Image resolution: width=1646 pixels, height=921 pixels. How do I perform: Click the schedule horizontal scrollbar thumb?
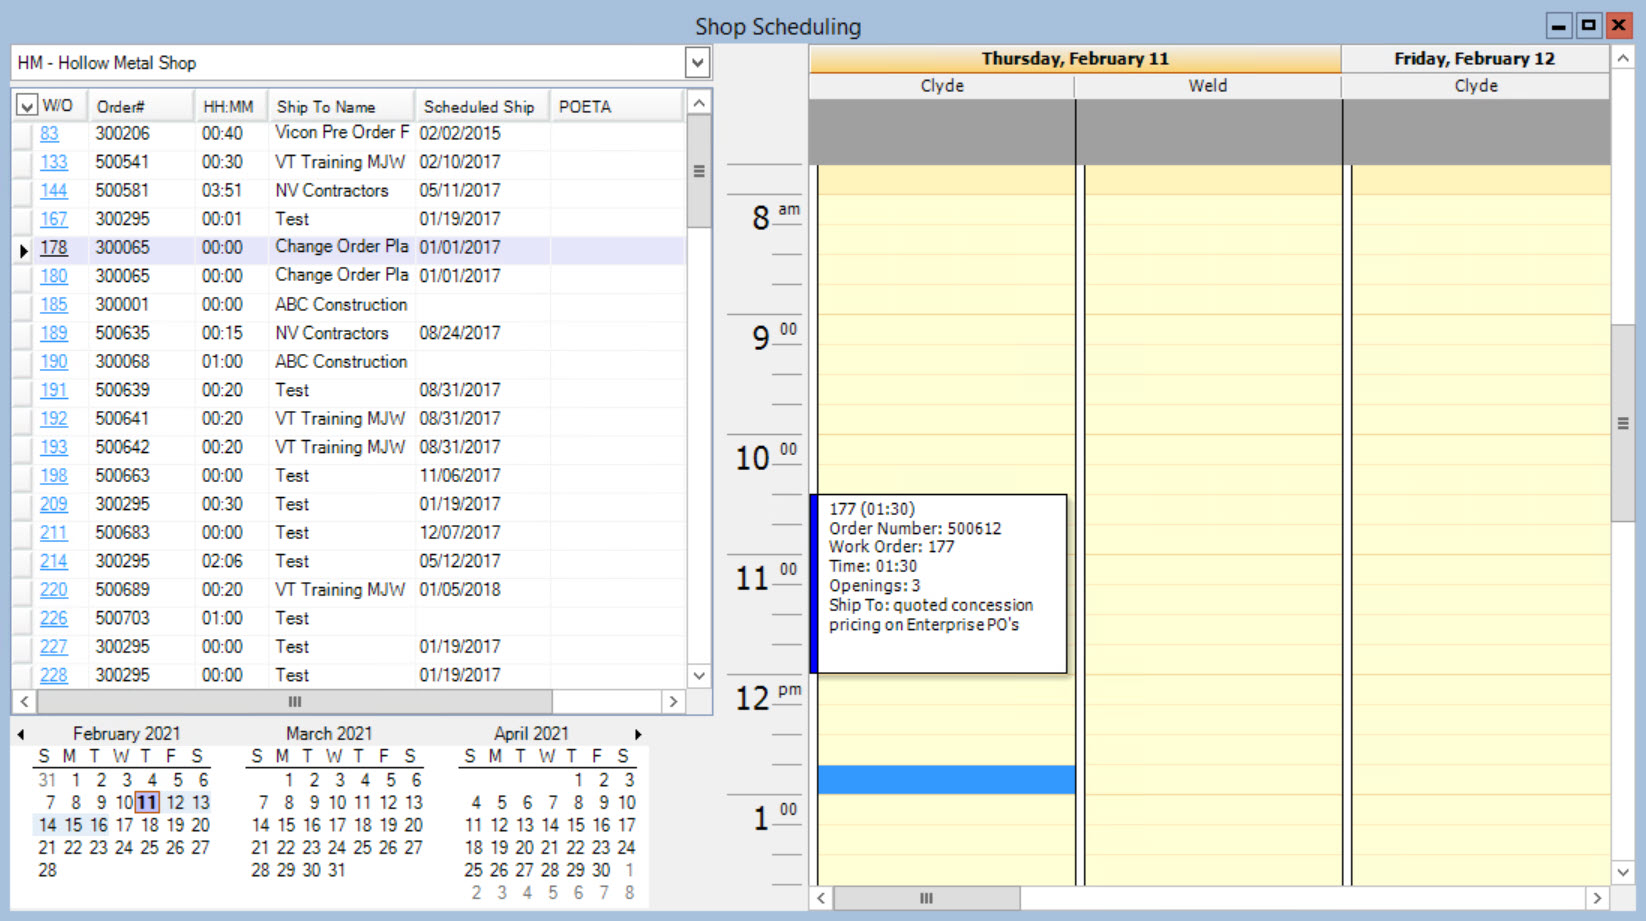pos(927,898)
